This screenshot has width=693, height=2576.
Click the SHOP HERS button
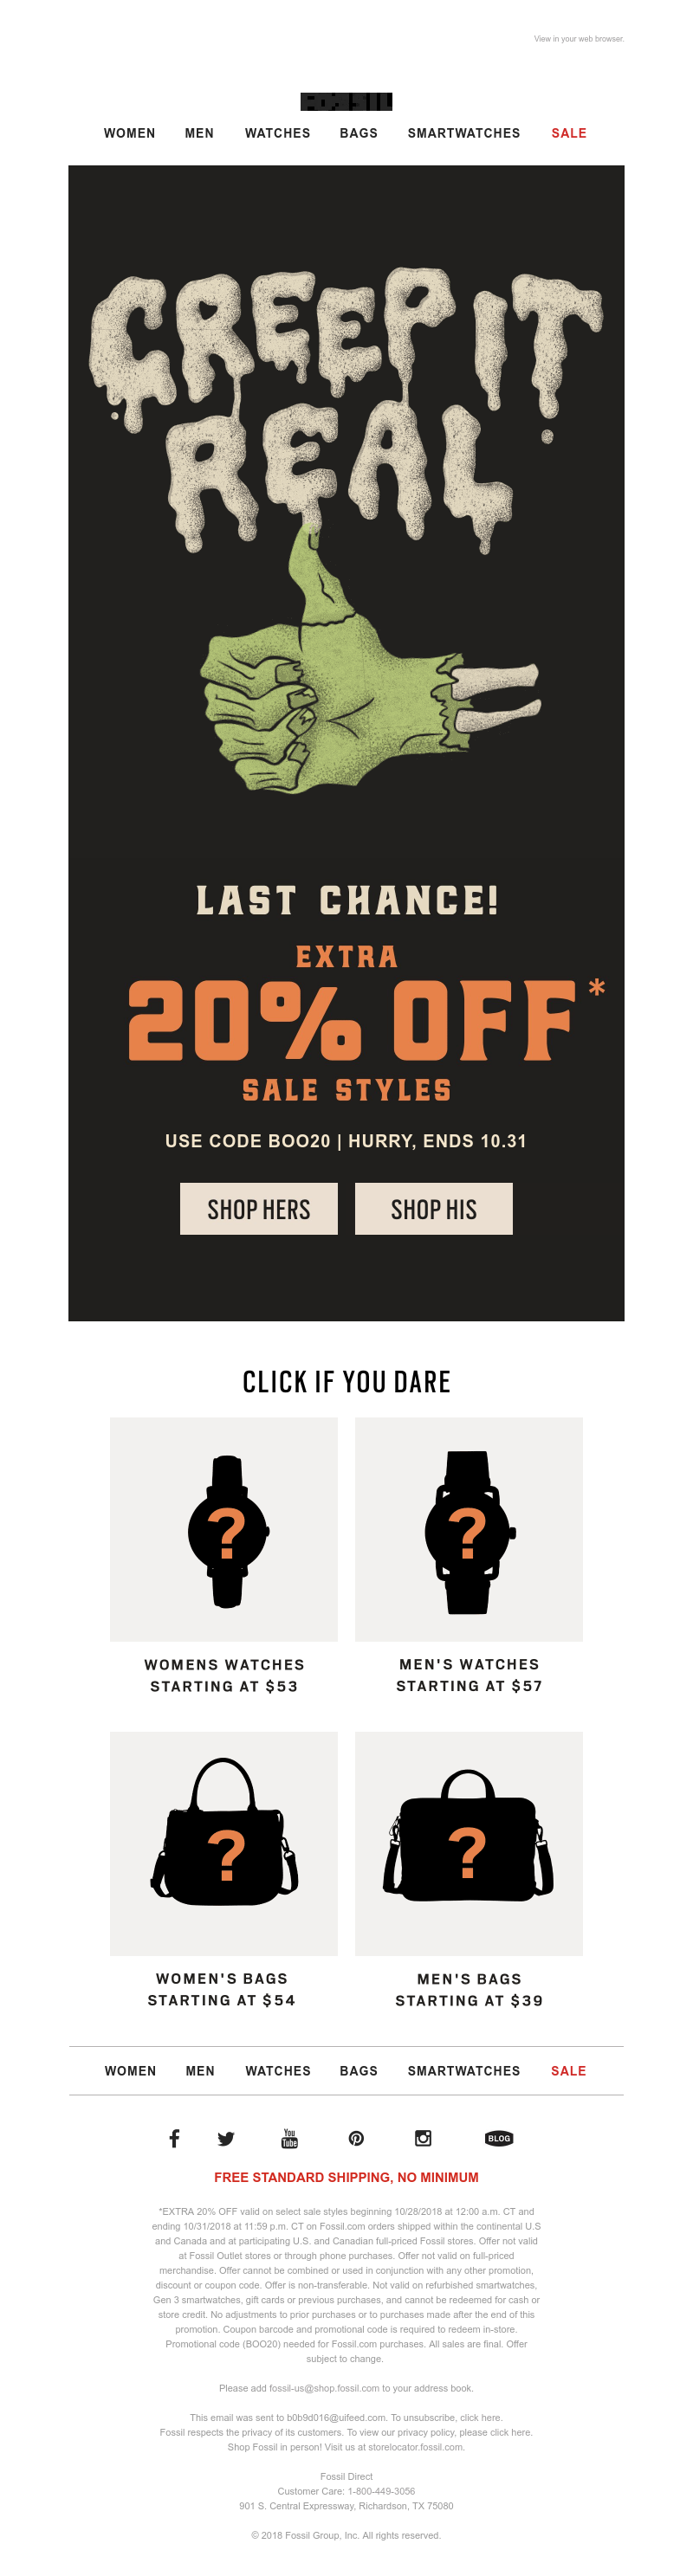point(259,1209)
